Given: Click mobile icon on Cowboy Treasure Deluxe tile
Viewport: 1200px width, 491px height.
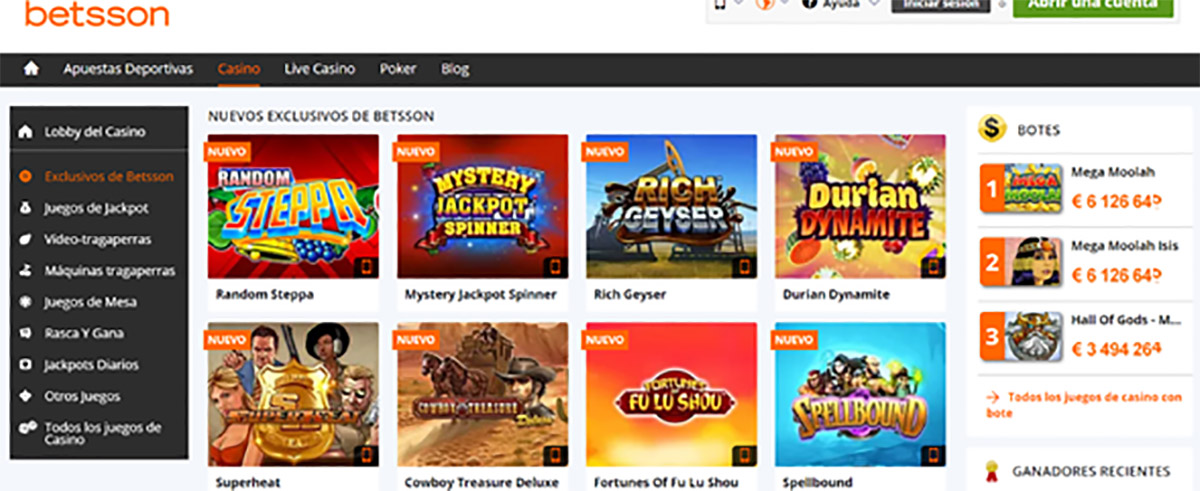Looking at the screenshot, I should point(555,456).
